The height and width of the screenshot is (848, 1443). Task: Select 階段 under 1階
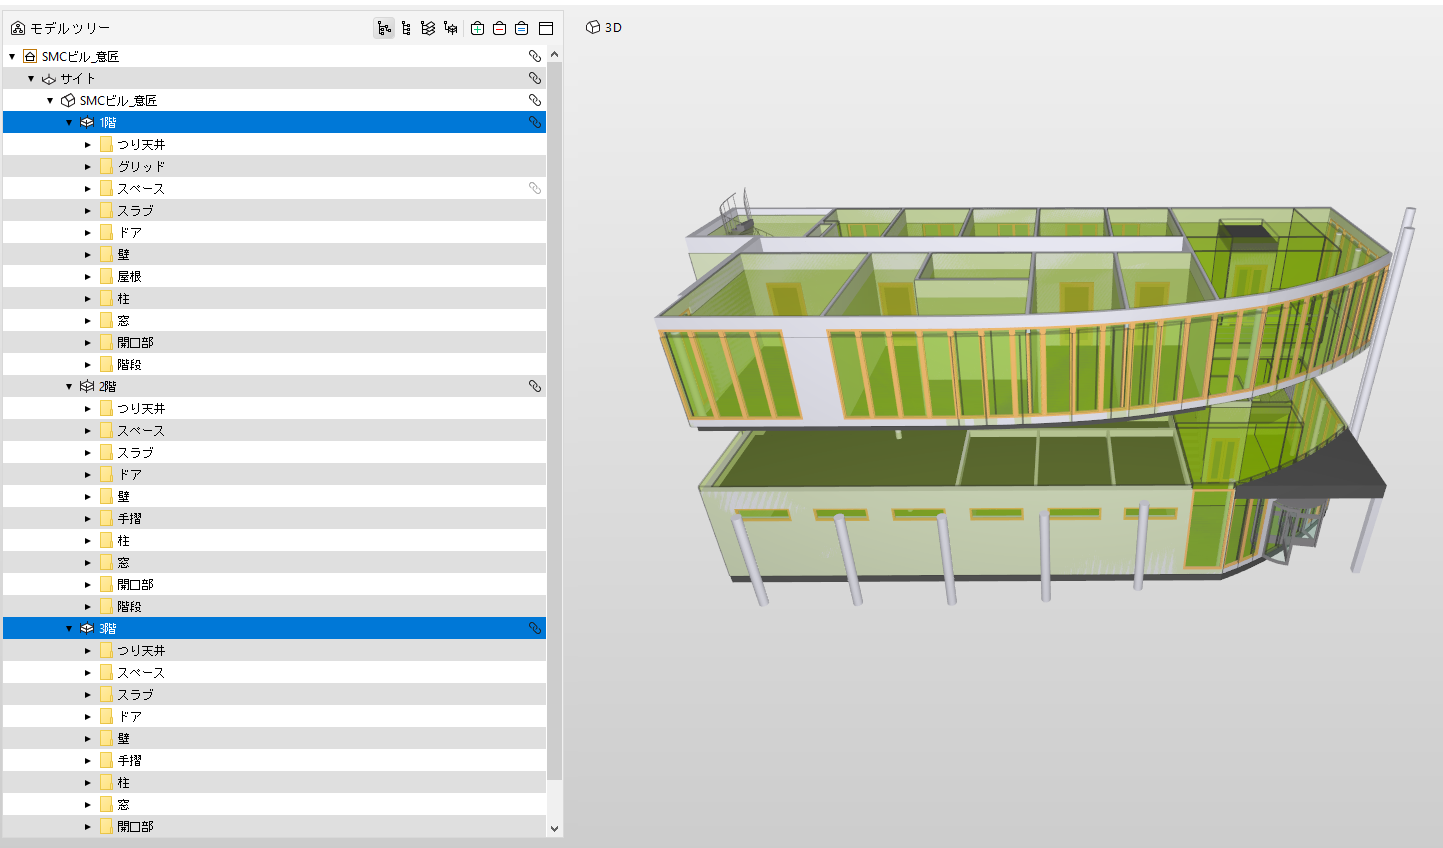(274, 364)
